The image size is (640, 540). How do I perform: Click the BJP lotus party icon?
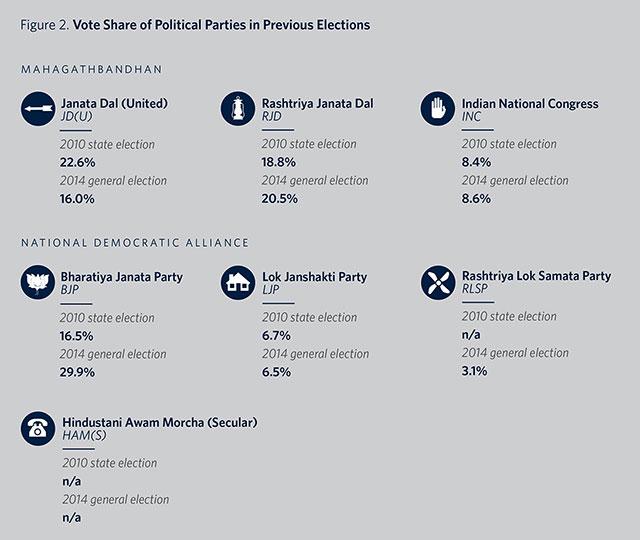[x=38, y=282]
